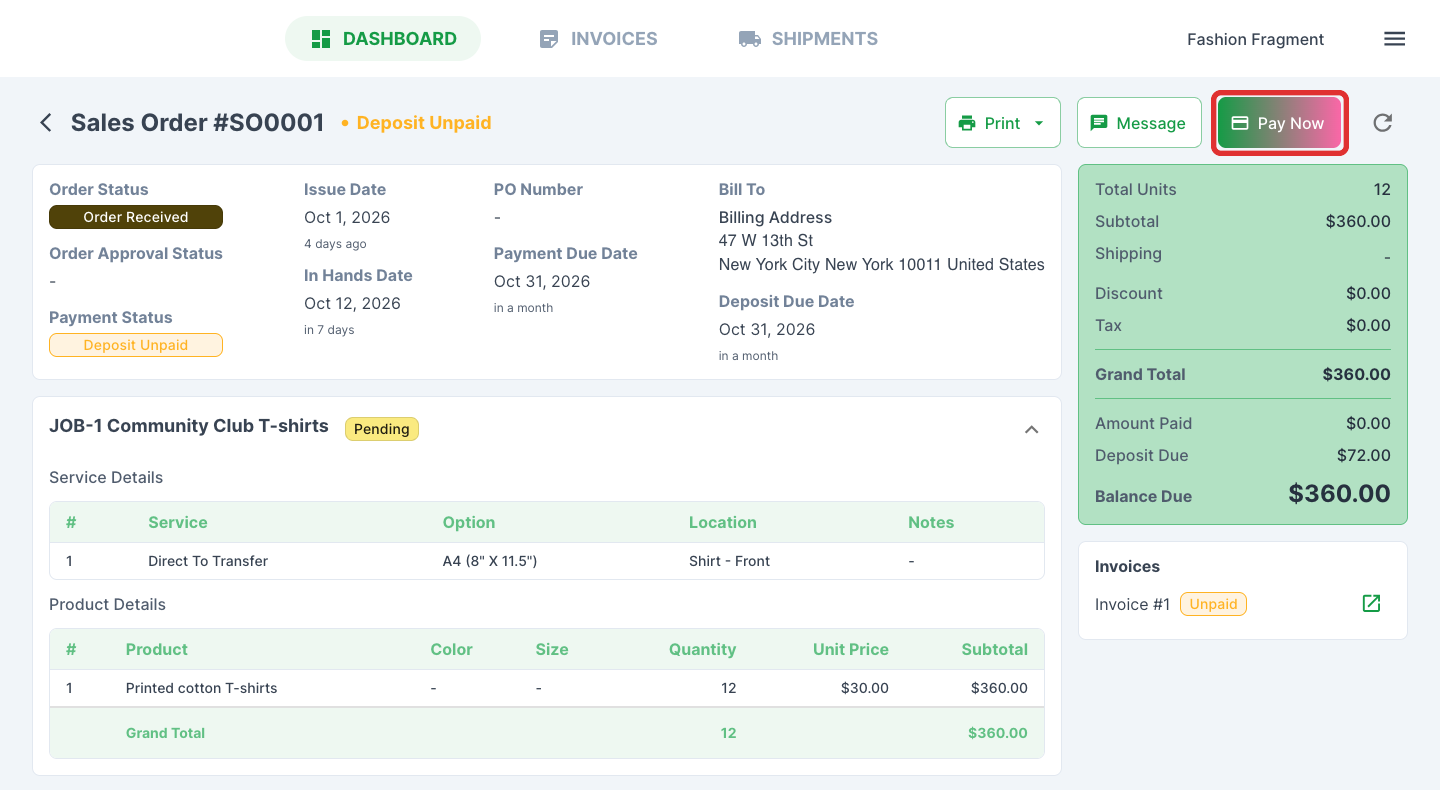Click the Sales Order #SO0001 title
The height and width of the screenshot is (790, 1440).
point(198,123)
